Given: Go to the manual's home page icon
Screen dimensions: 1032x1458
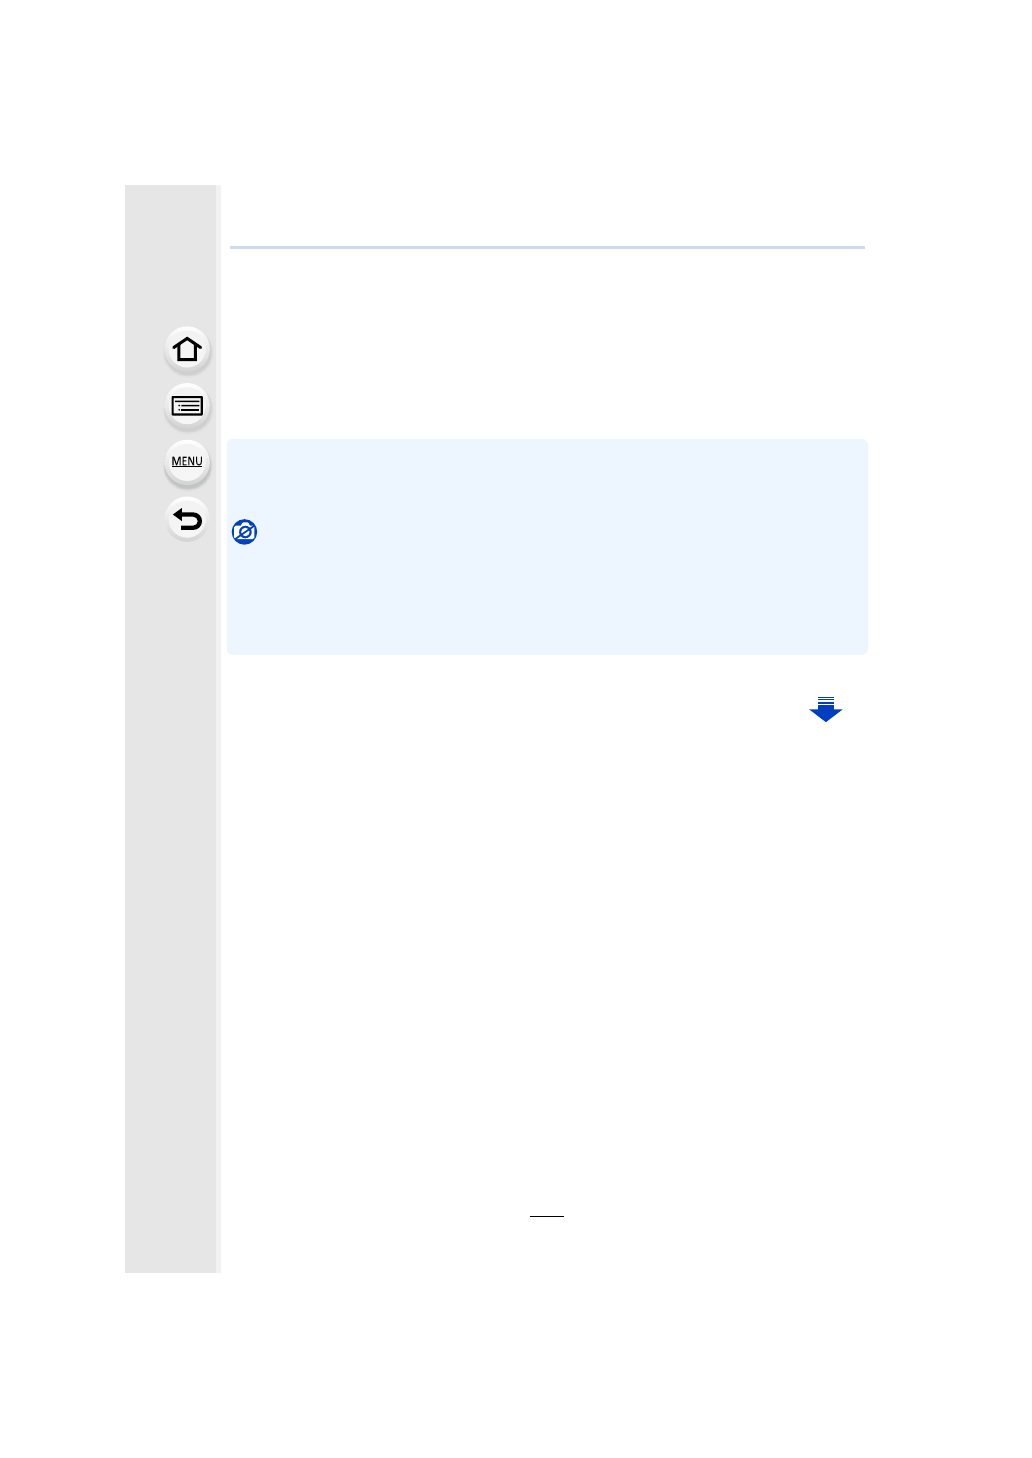Looking at the screenshot, I should pos(187,349).
